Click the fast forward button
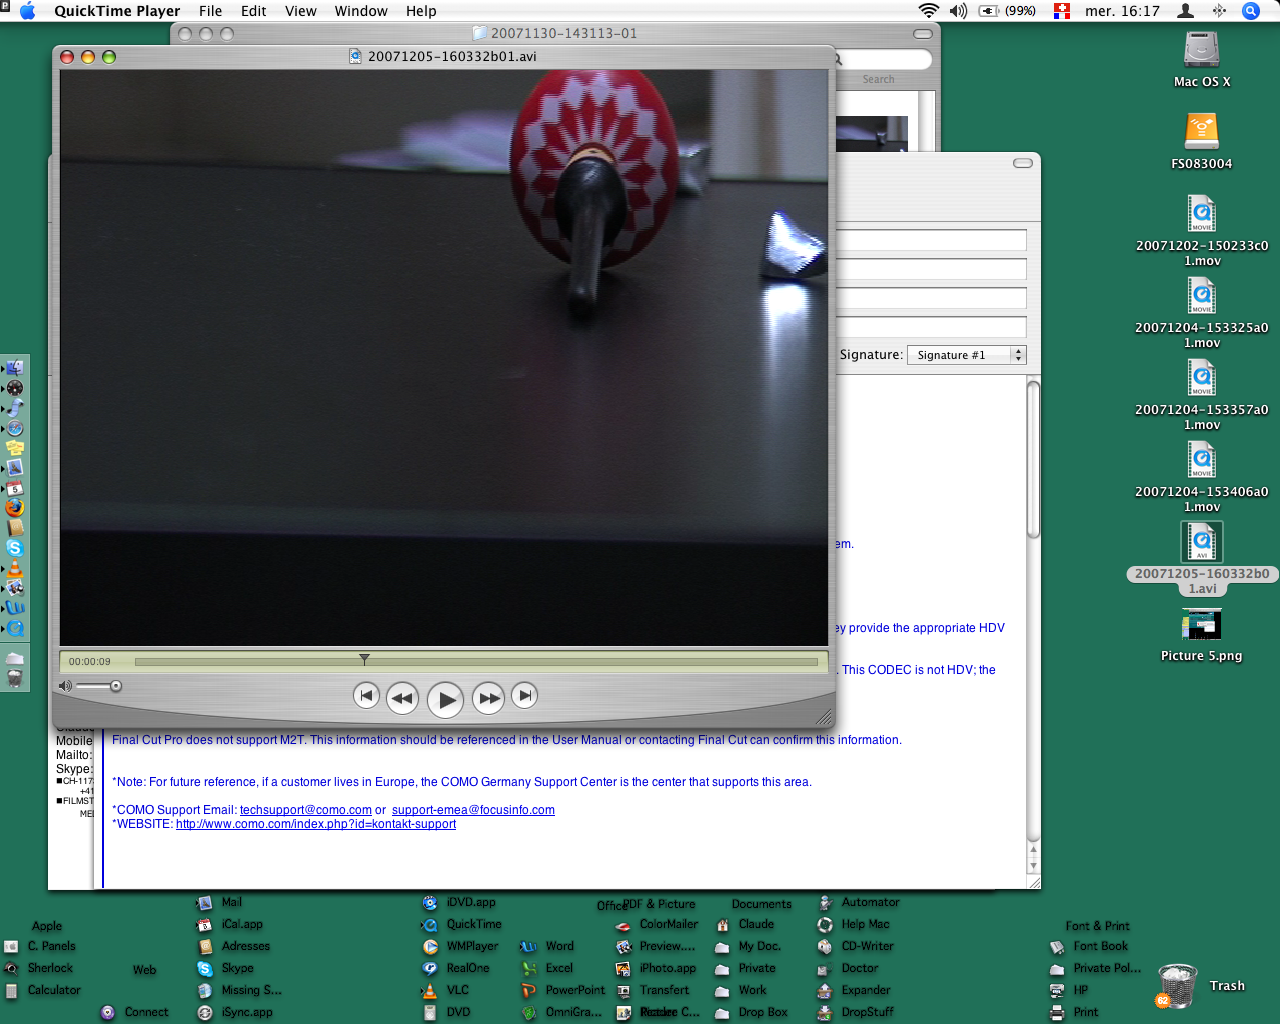Screen dimensions: 1280x1024 coord(488,698)
